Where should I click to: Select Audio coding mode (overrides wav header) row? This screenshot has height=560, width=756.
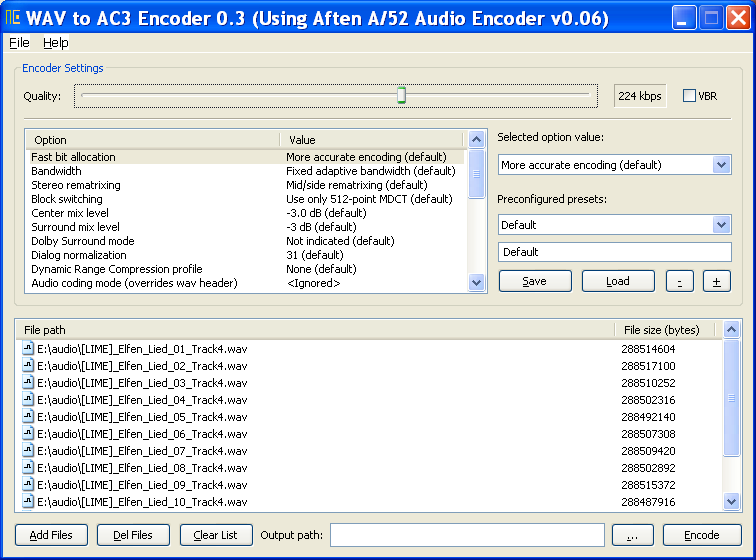coord(245,283)
